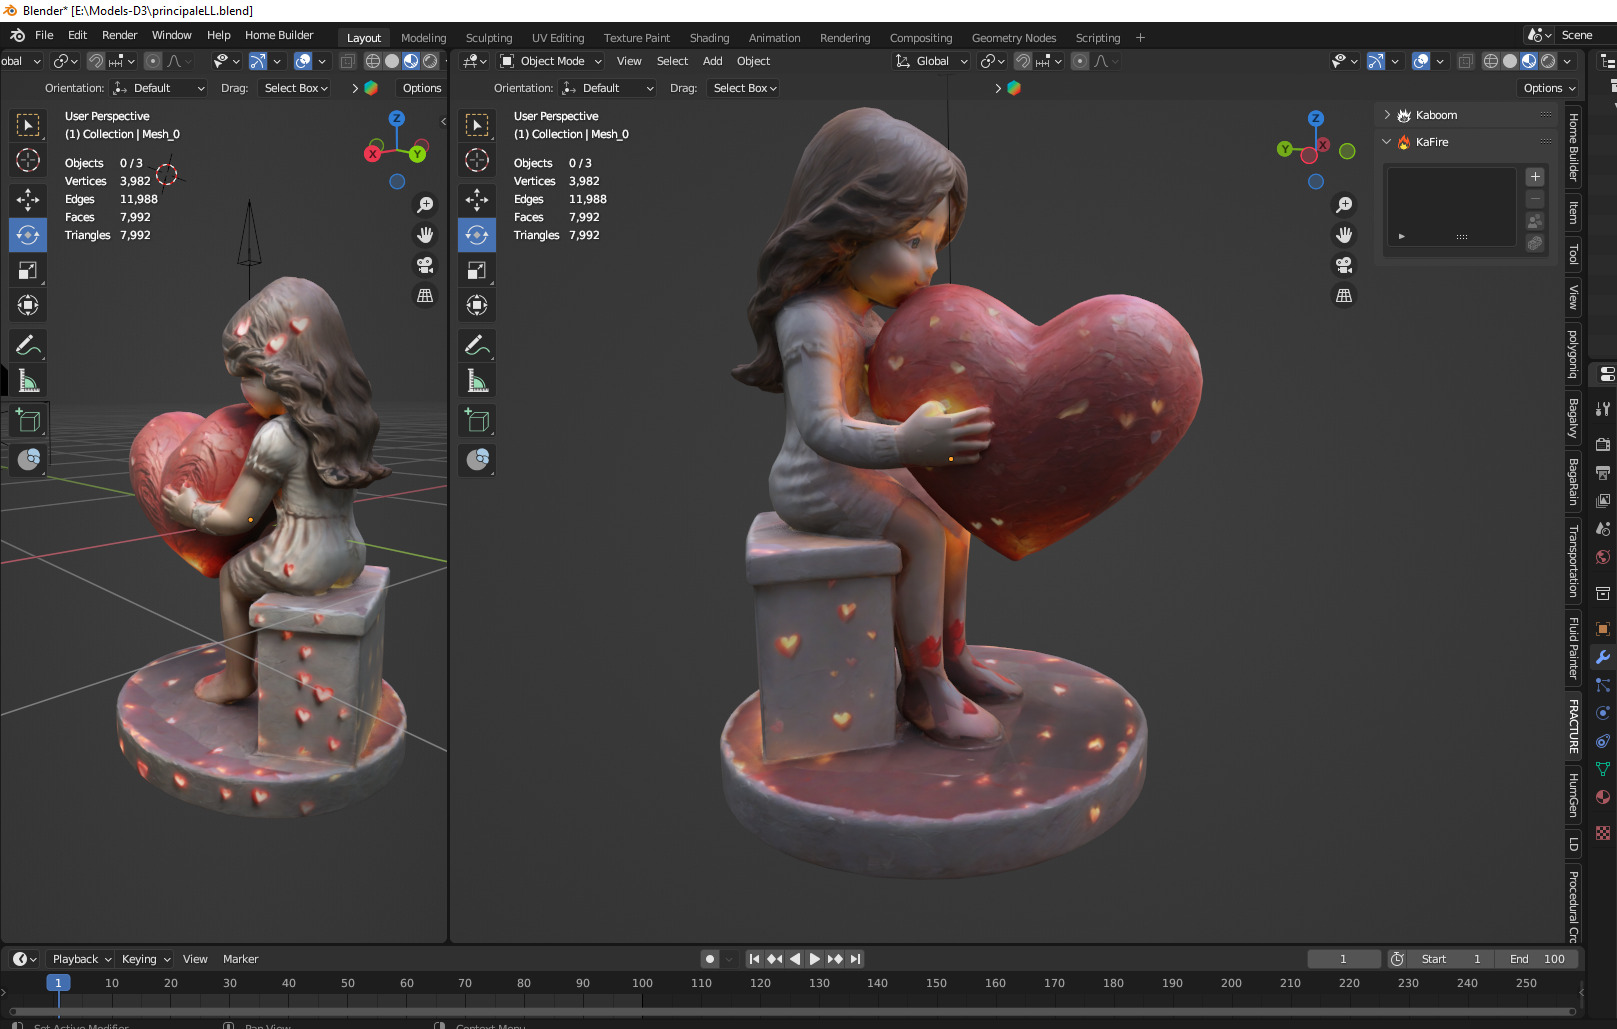Click the navigation axis gizmo Z in right viewport
Screen dimensions: 1617x1029
1316,118
